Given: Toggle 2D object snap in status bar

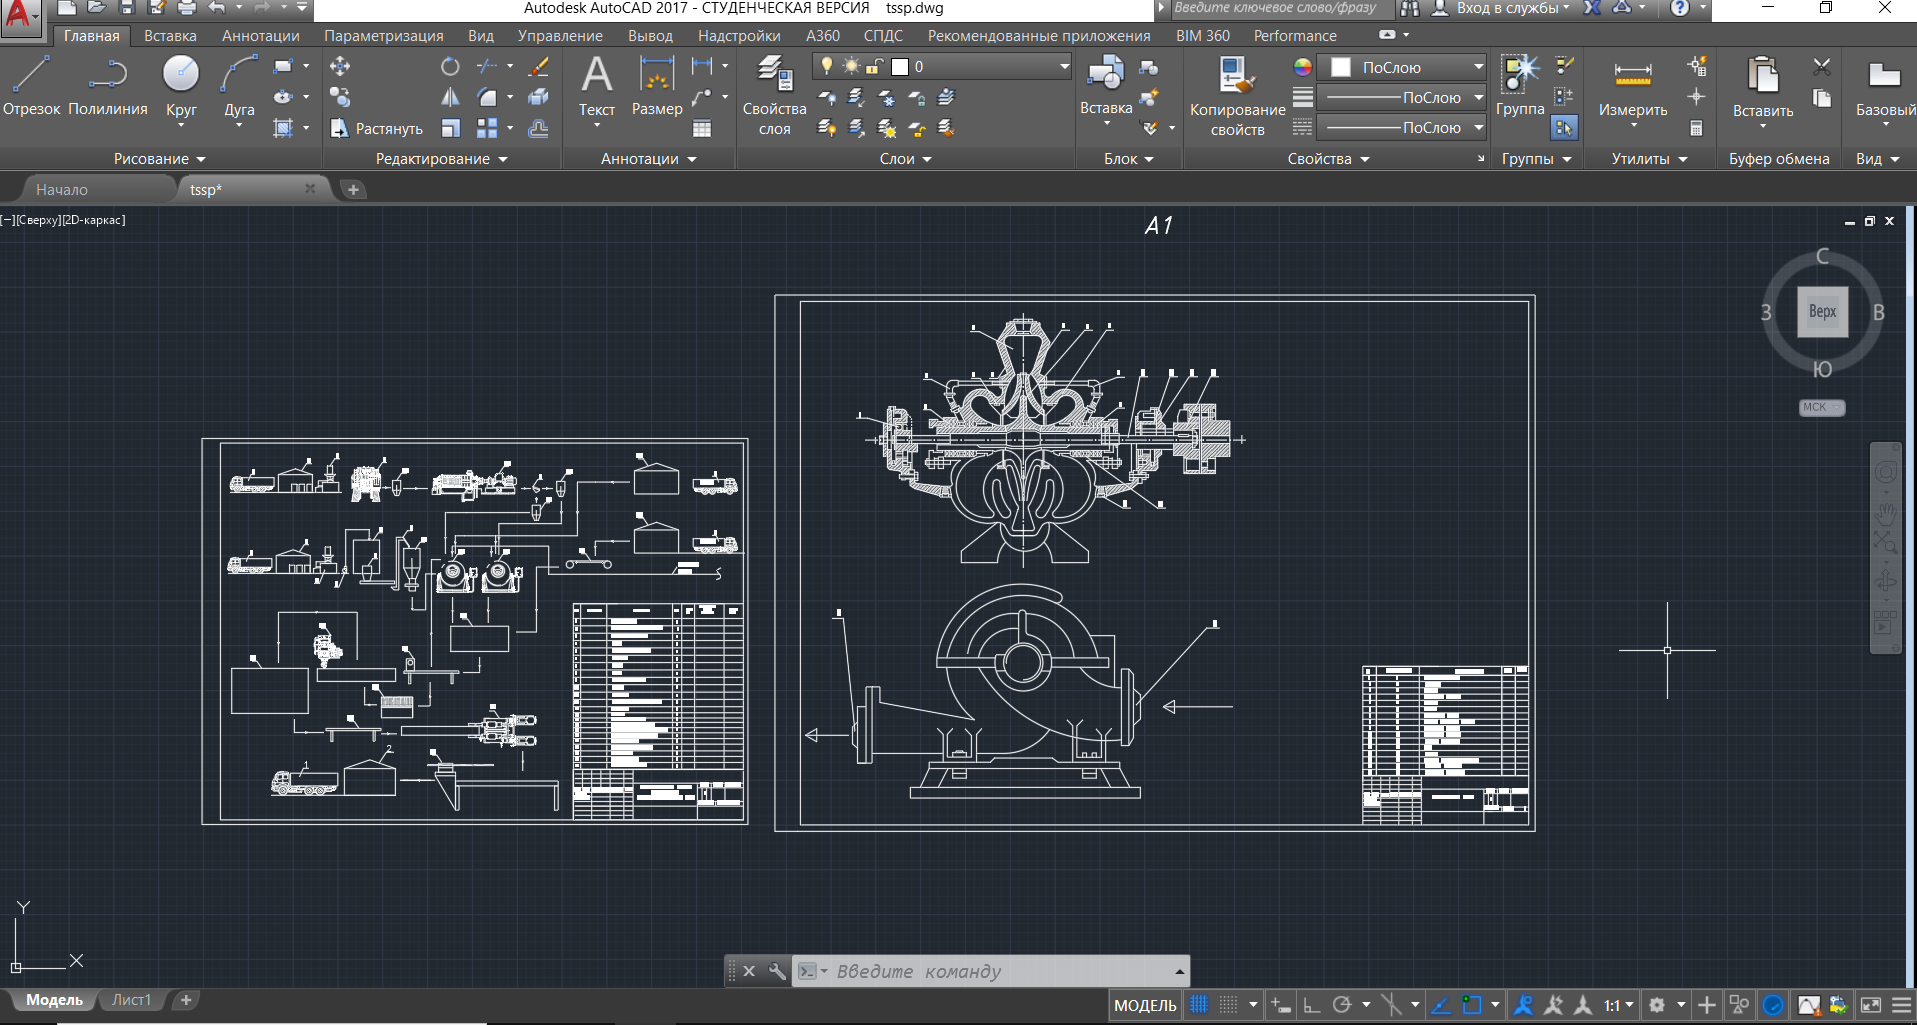Looking at the screenshot, I should (x=1471, y=1005).
